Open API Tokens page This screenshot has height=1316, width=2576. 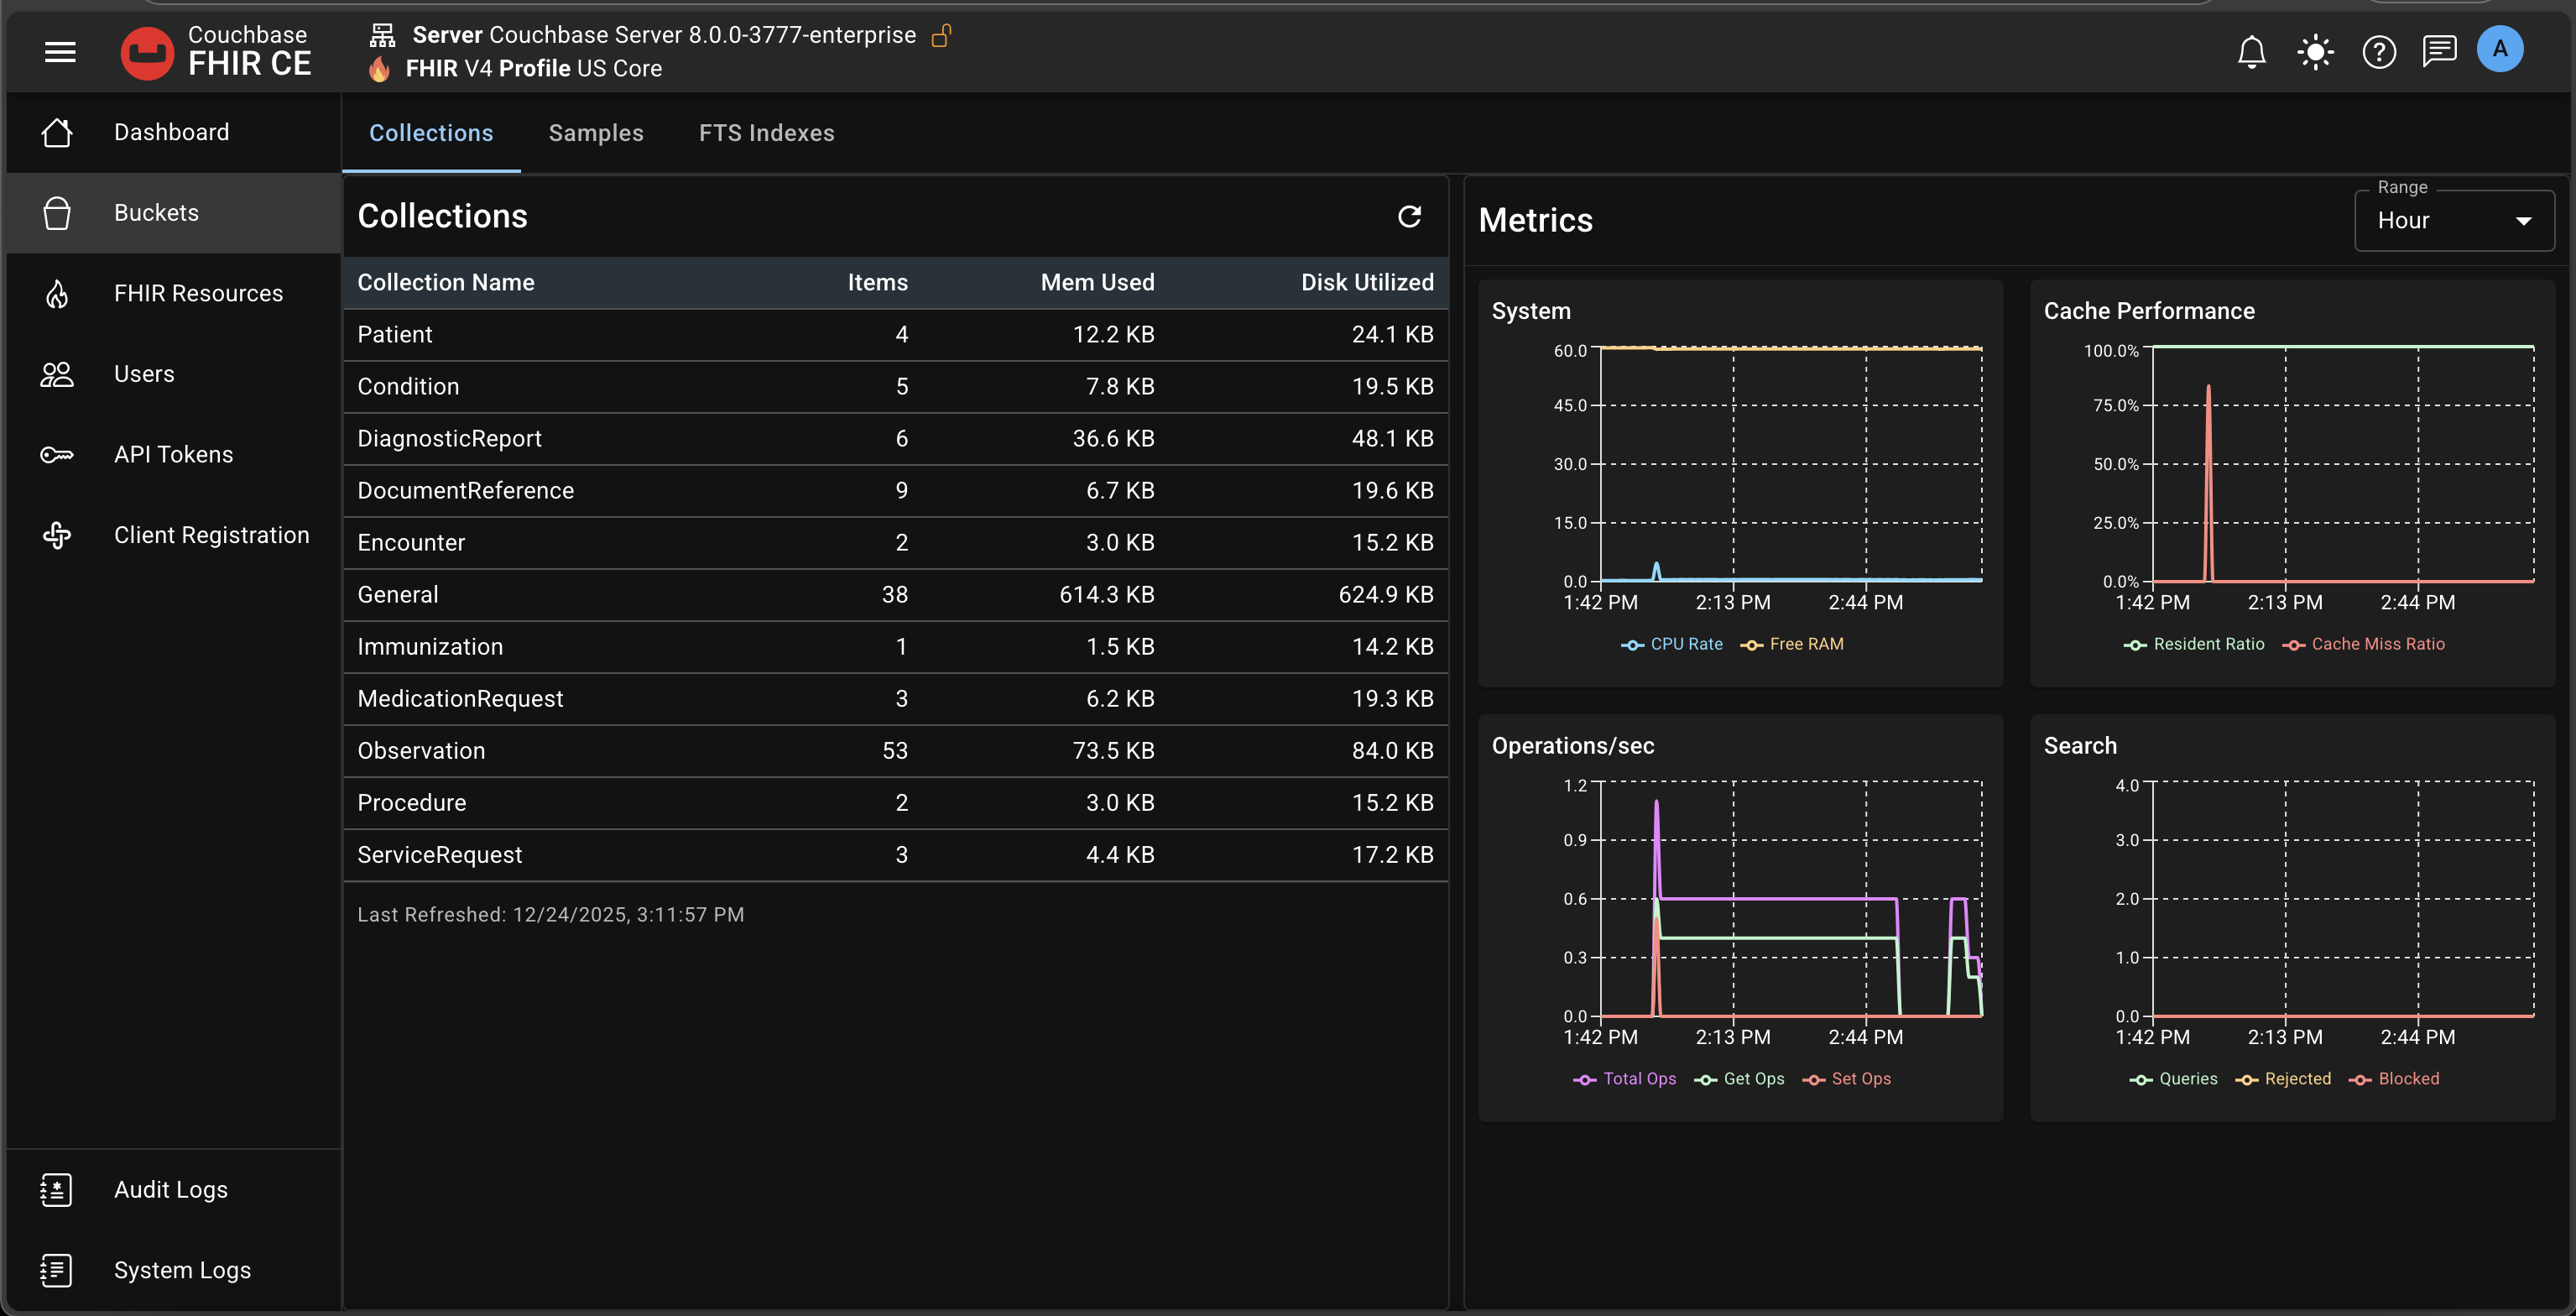(x=173, y=454)
